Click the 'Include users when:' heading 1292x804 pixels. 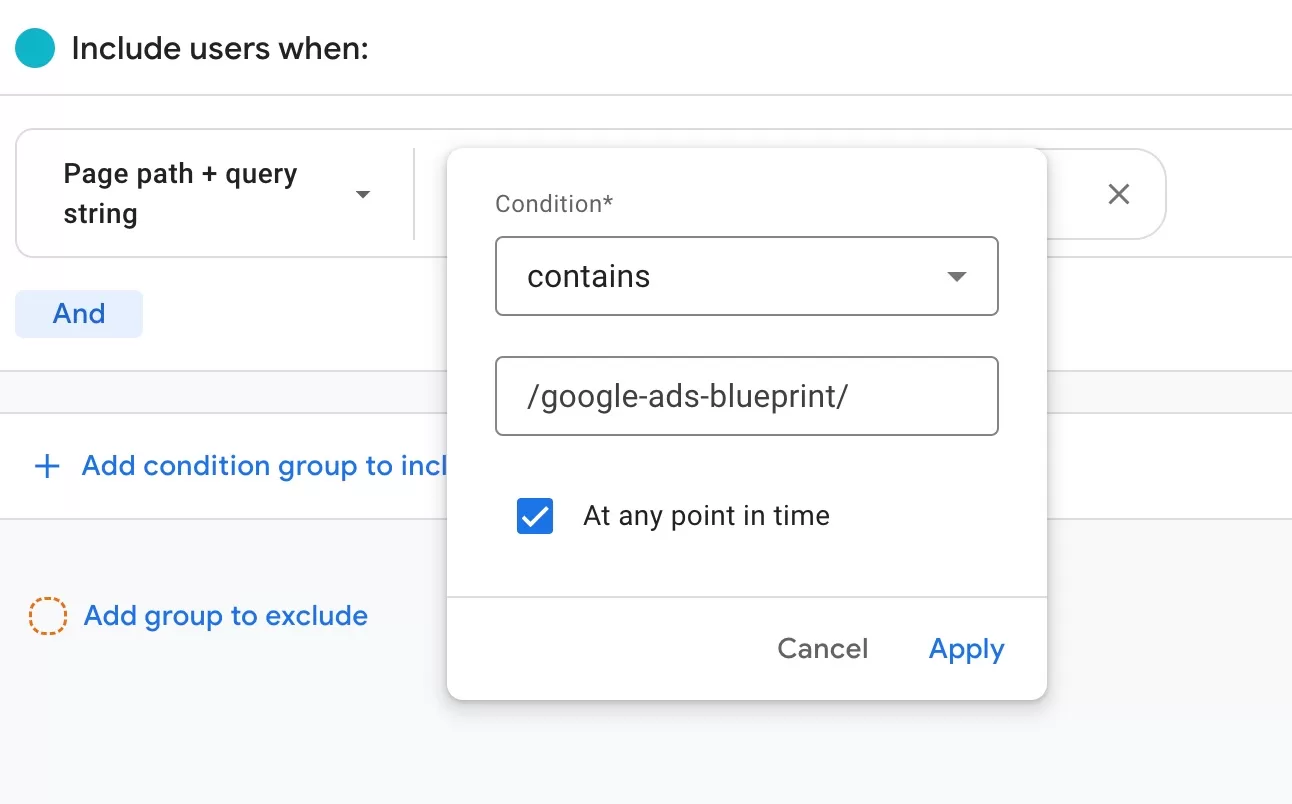point(220,49)
